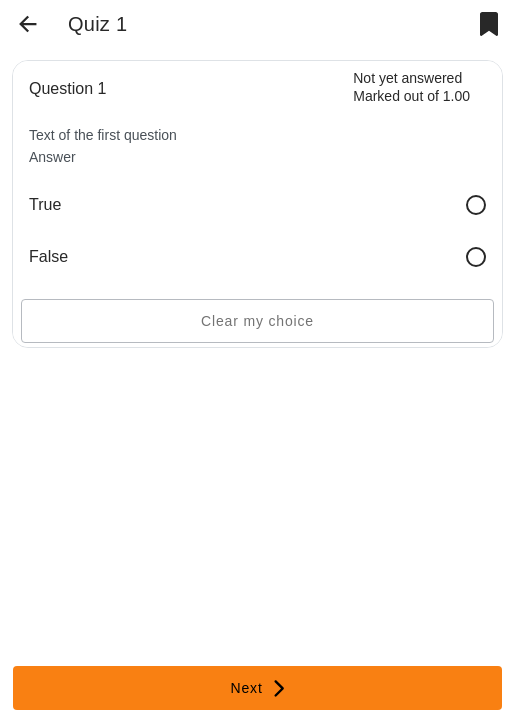Screen dimensions: 515x720
Task: Click the 'Answer' label above the options
Action: click(x=52, y=157)
